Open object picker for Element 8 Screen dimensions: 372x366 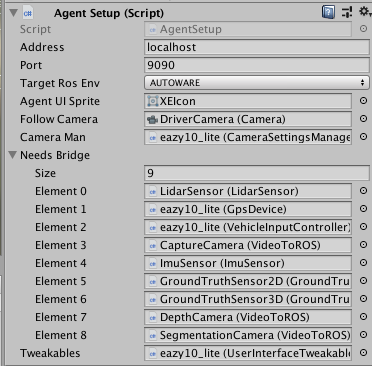click(363, 335)
